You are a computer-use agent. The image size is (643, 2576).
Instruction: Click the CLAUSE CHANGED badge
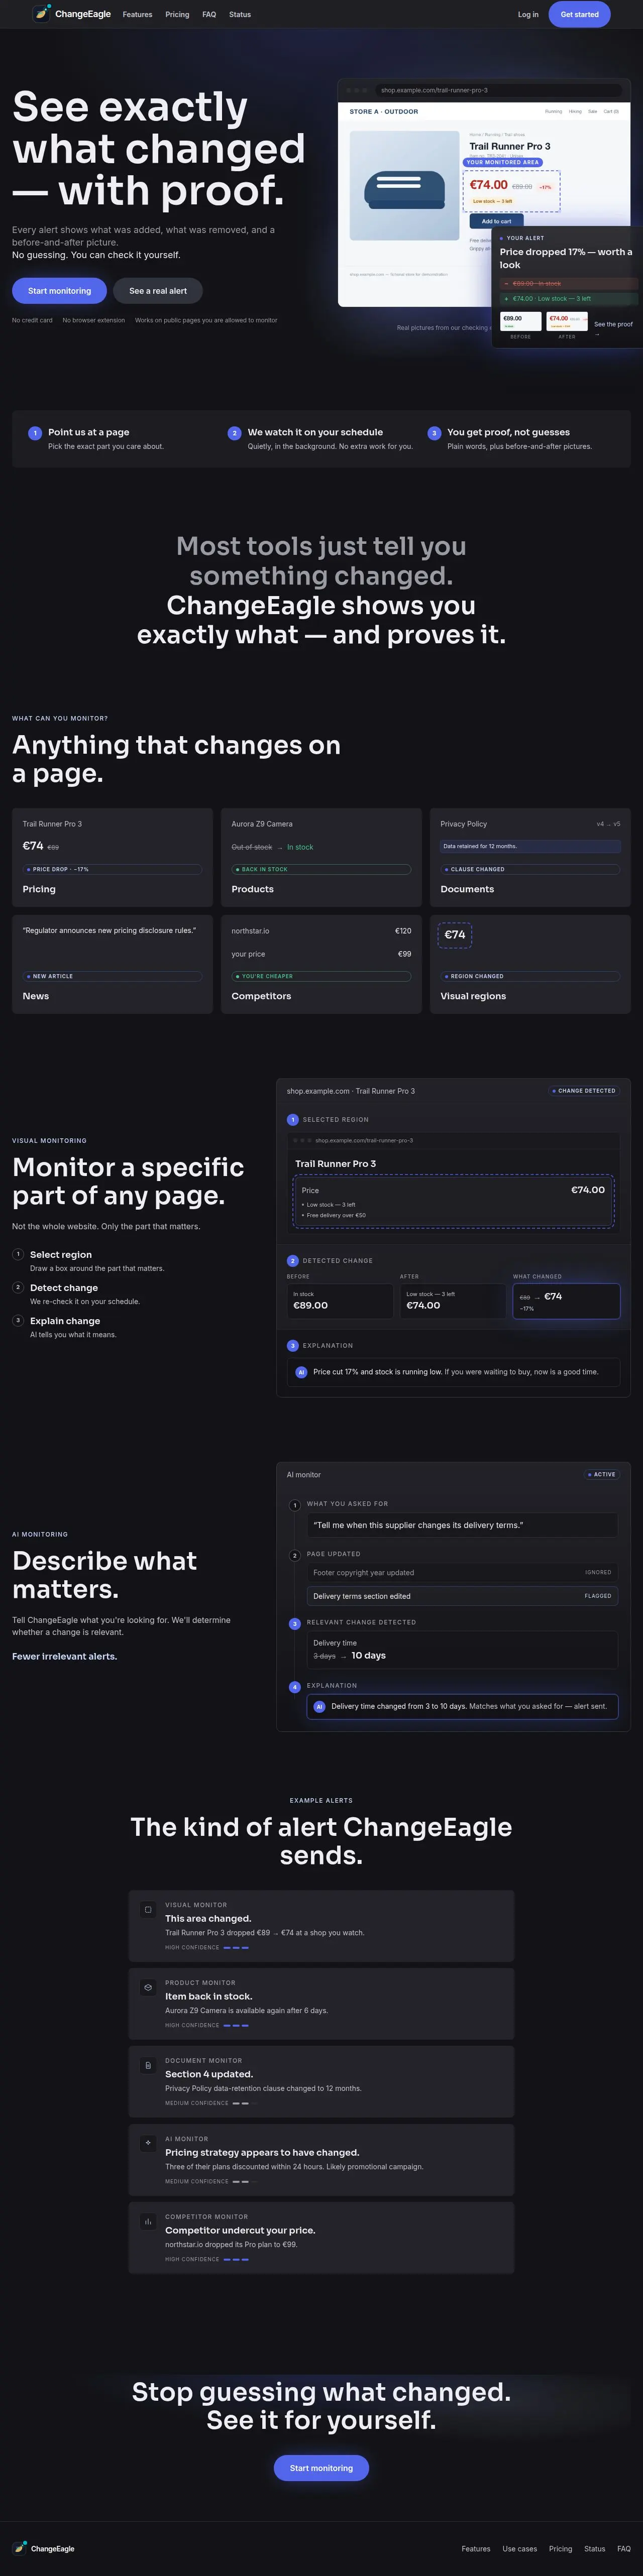pos(530,869)
